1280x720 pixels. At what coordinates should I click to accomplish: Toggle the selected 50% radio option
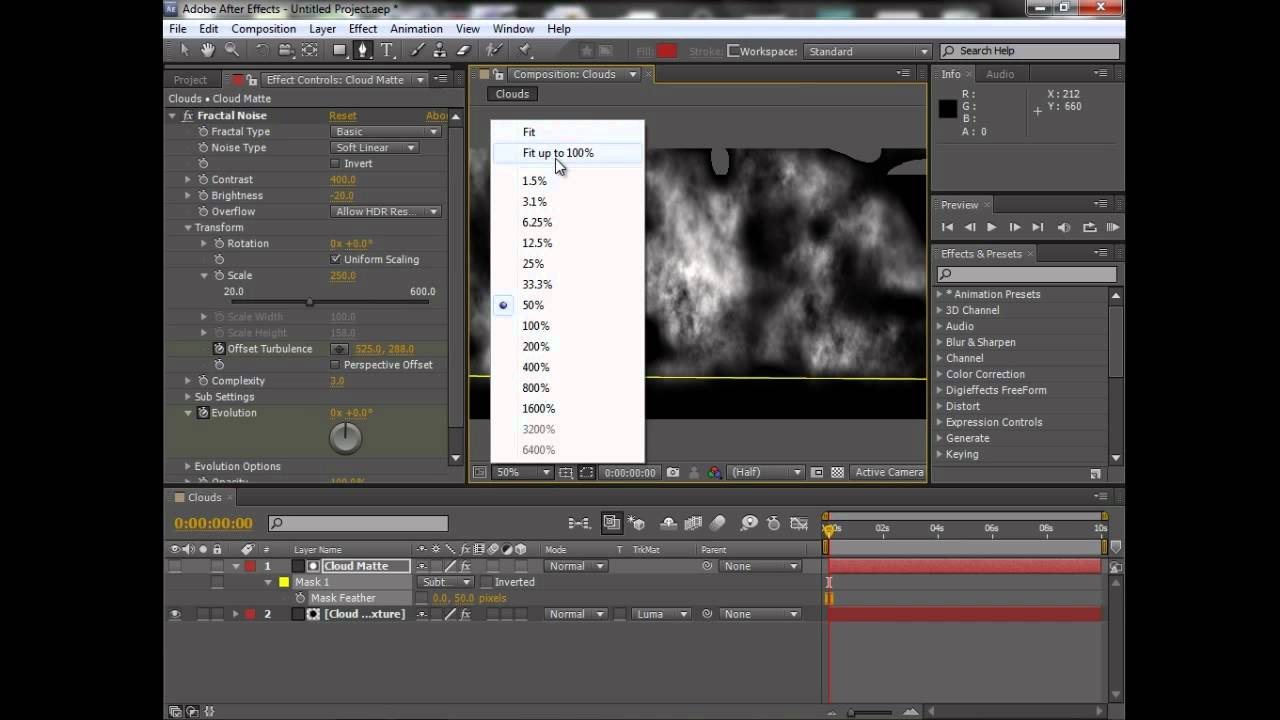503,305
